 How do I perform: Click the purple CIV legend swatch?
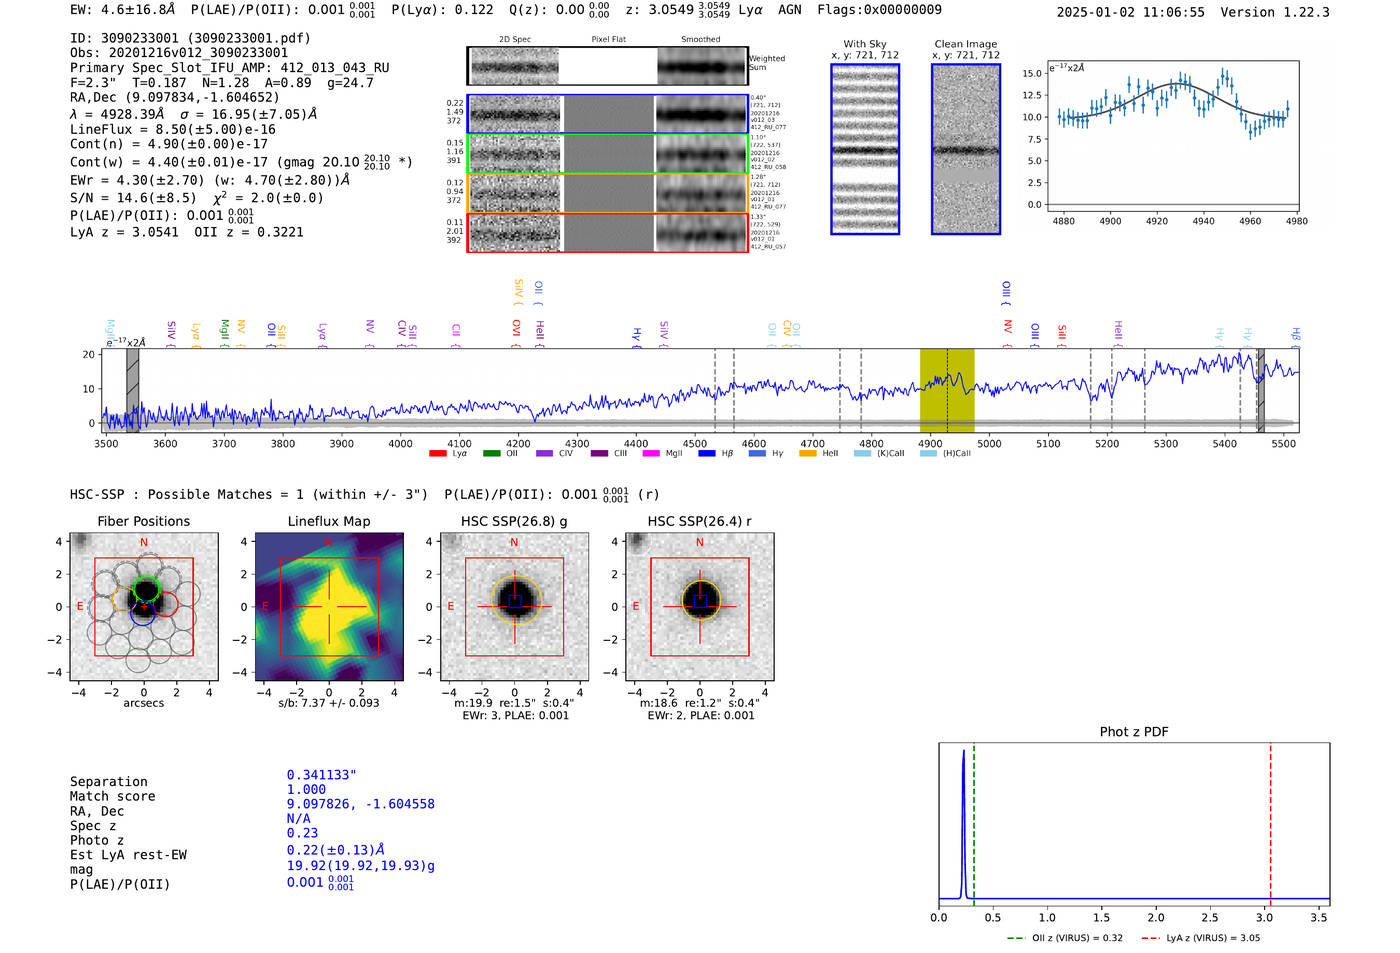(x=544, y=453)
